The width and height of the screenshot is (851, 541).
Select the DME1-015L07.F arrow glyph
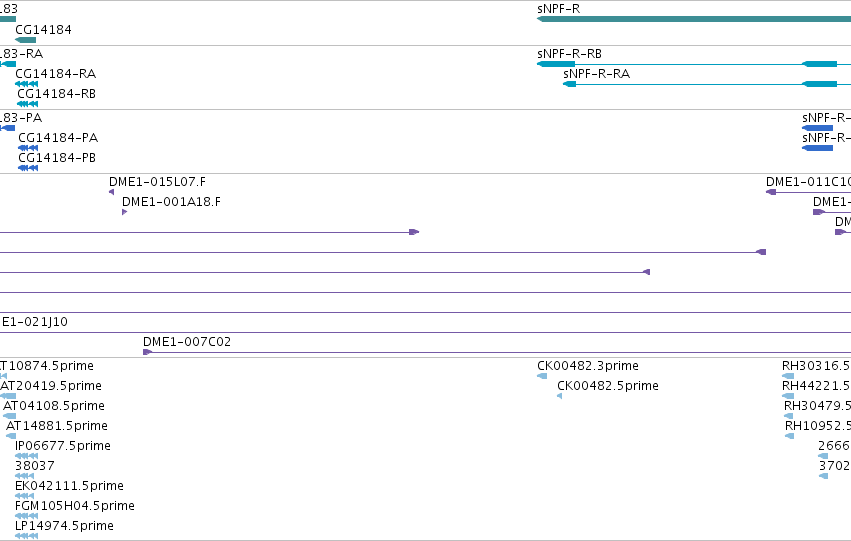click(111, 192)
